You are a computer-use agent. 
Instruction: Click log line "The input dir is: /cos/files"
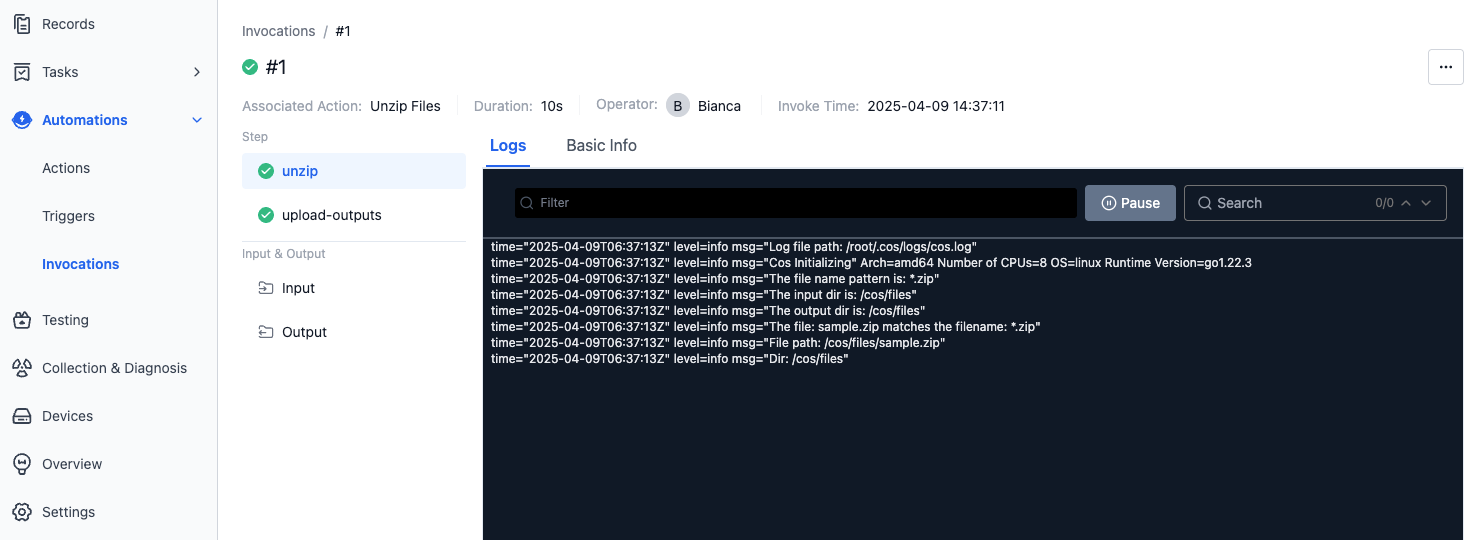tap(705, 294)
